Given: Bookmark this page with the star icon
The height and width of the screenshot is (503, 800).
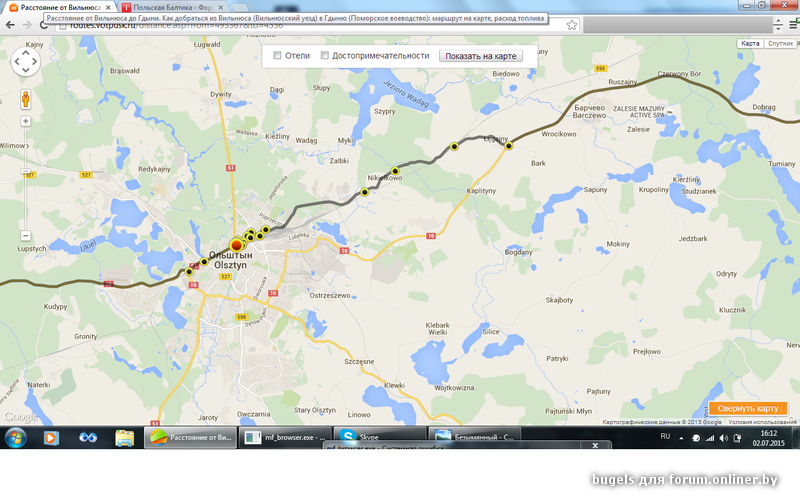Looking at the screenshot, I should (571, 25).
